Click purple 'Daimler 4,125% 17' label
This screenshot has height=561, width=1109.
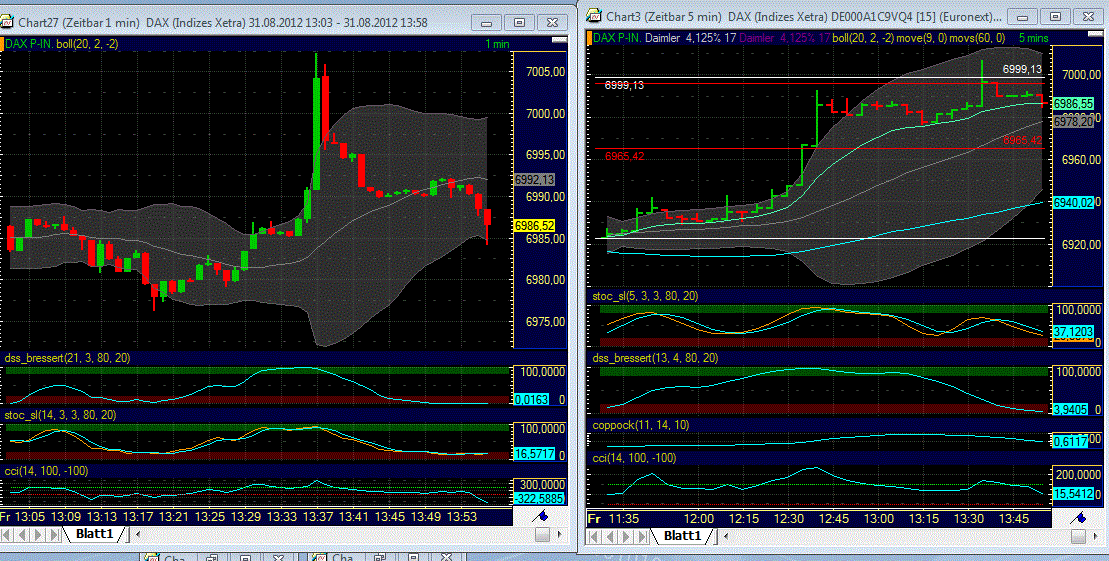785,37
